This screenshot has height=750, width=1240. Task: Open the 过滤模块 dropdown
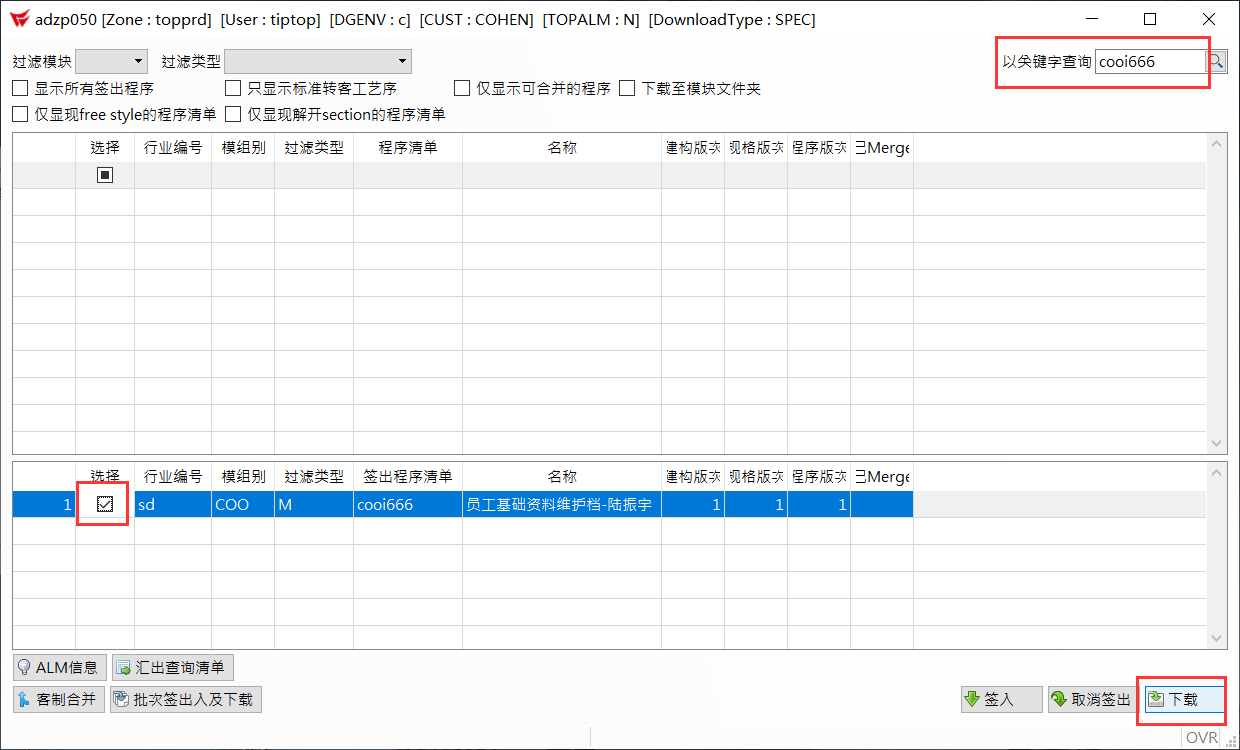click(x=112, y=61)
